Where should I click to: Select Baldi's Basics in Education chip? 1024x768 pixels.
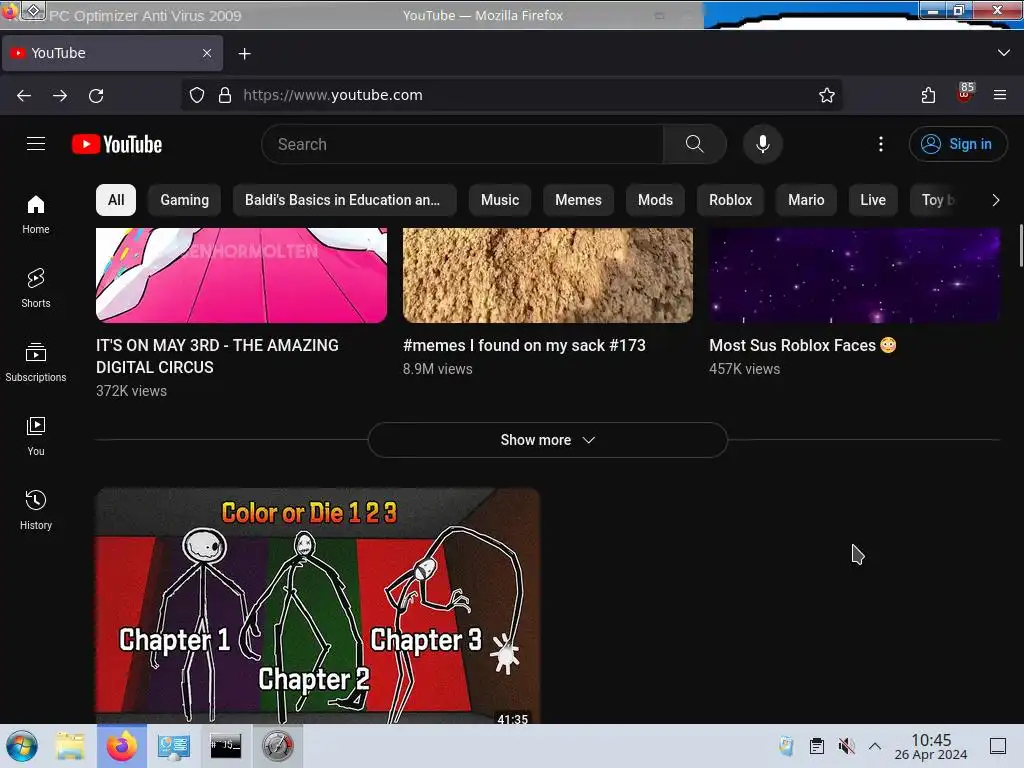click(x=344, y=200)
